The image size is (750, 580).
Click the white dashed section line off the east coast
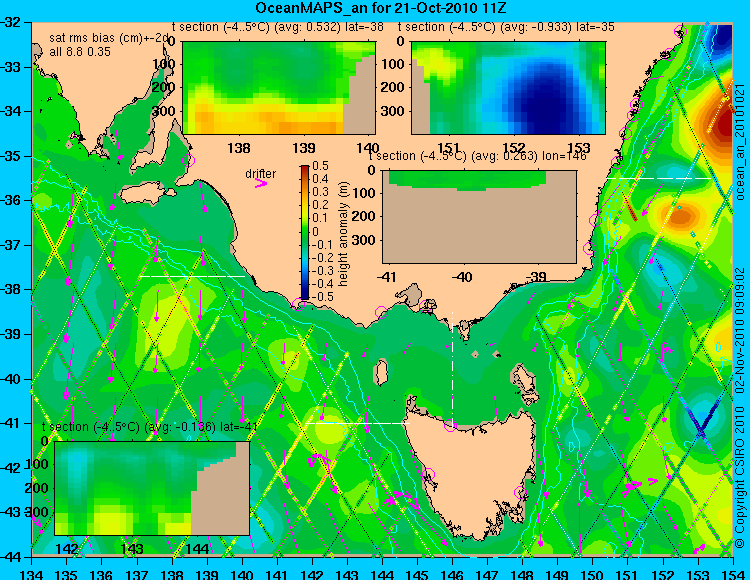[x=660, y=178]
